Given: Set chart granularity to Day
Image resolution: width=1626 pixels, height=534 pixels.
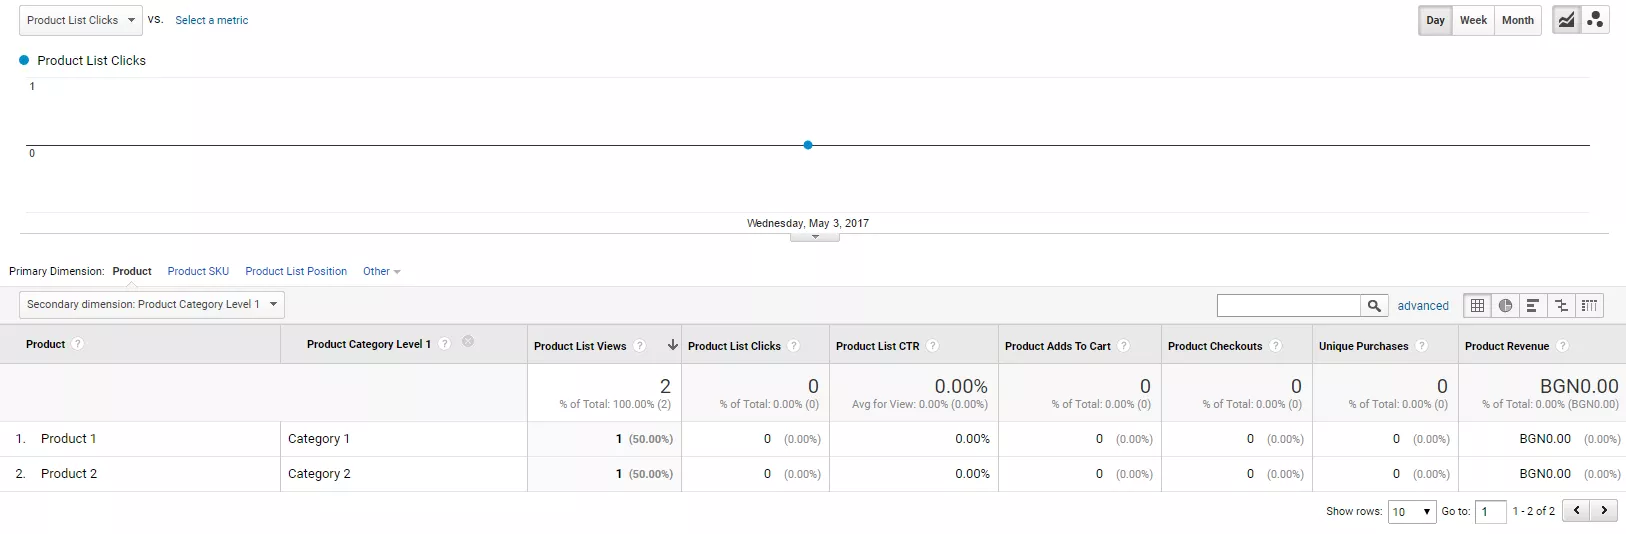Looking at the screenshot, I should tap(1435, 20).
